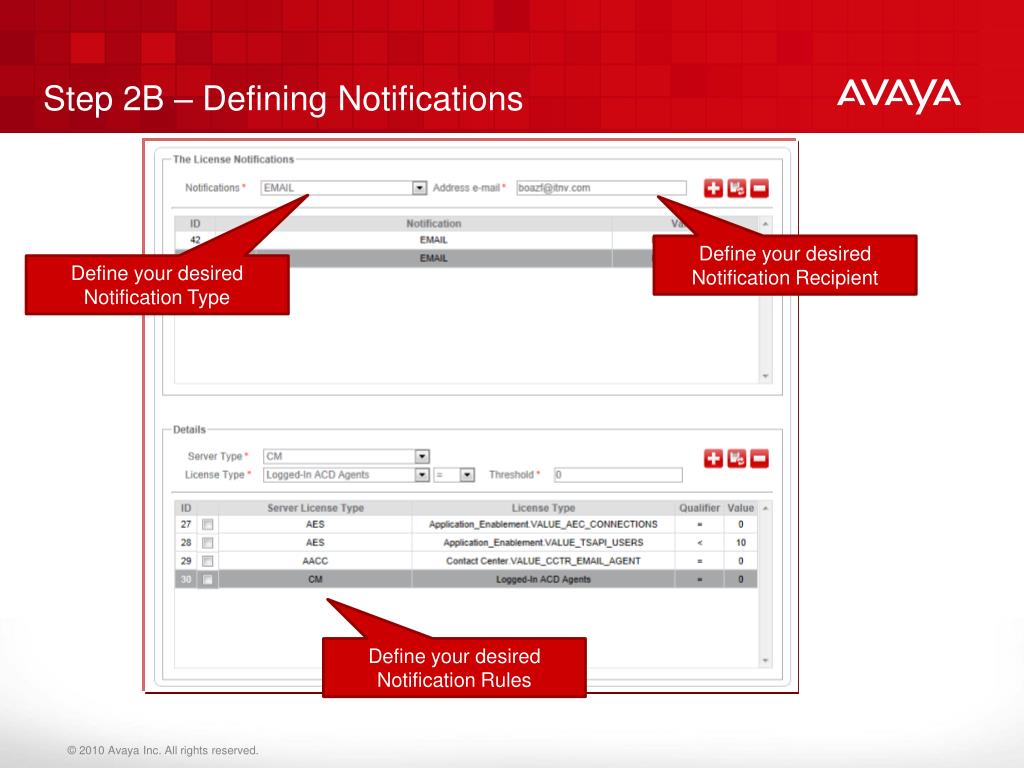
Task: Tick the checkbox in row 27 AES
Action: click(208, 524)
